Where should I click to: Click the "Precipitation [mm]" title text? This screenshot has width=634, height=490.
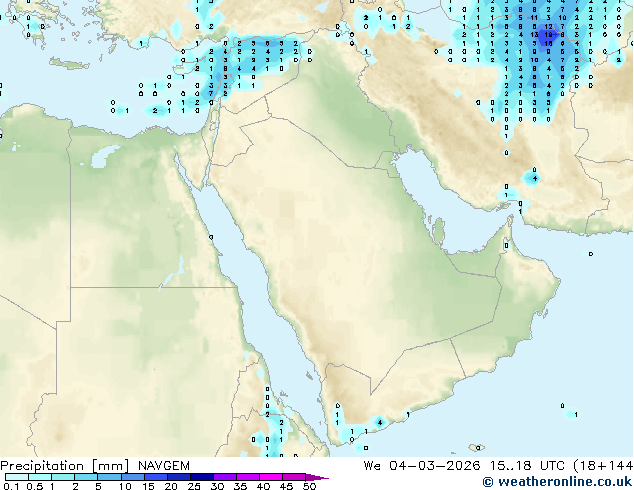pyautogui.click(x=65, y=466)
